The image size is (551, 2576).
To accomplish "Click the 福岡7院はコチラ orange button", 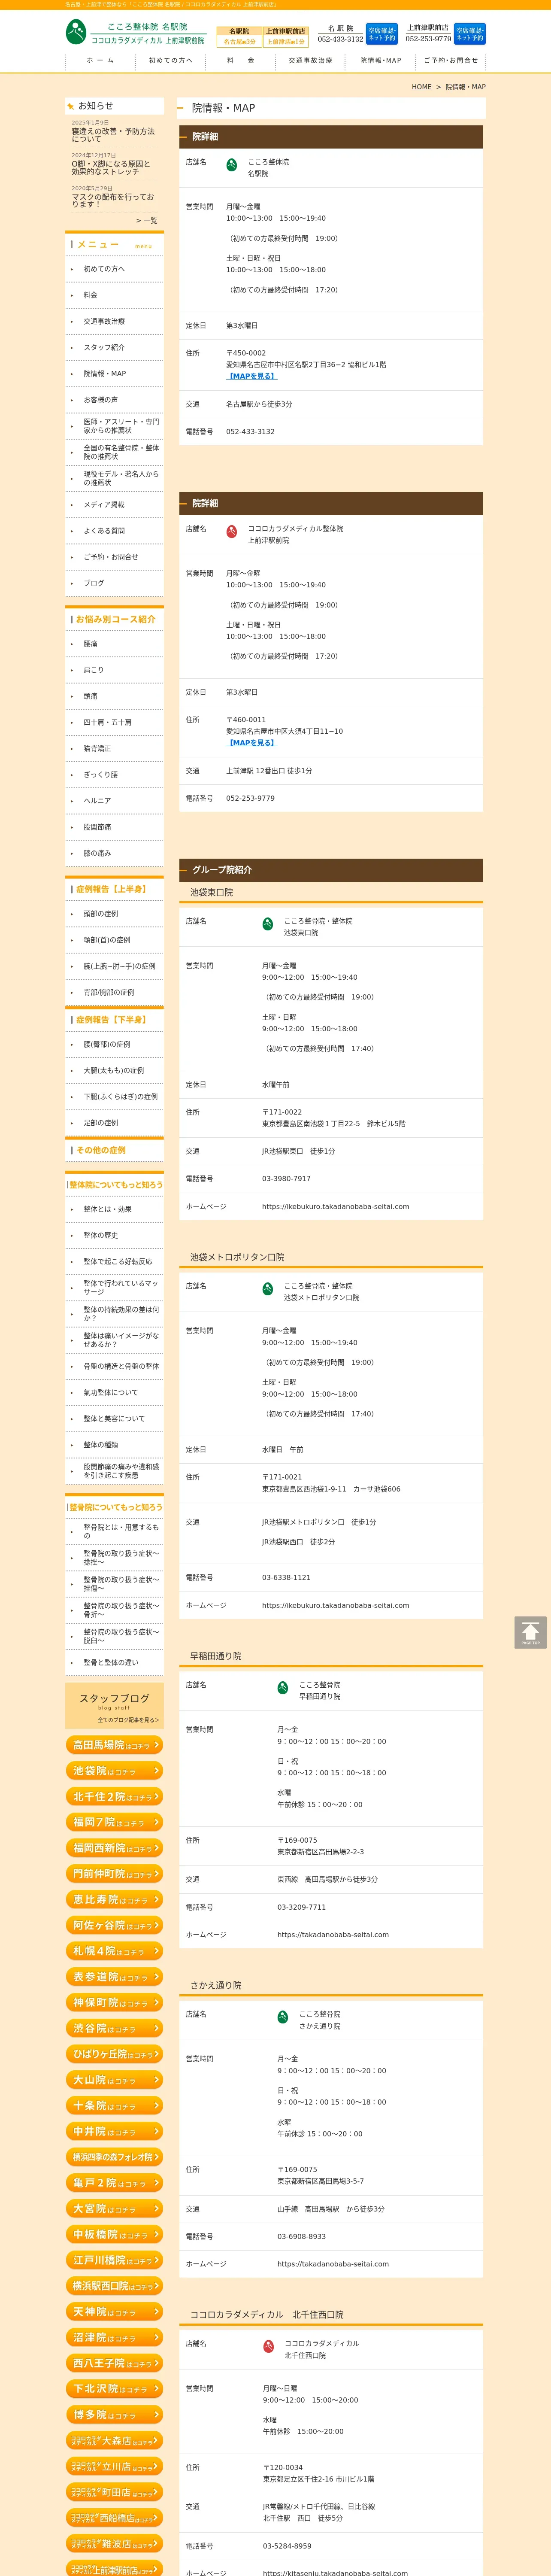I will pos(114,1823).
